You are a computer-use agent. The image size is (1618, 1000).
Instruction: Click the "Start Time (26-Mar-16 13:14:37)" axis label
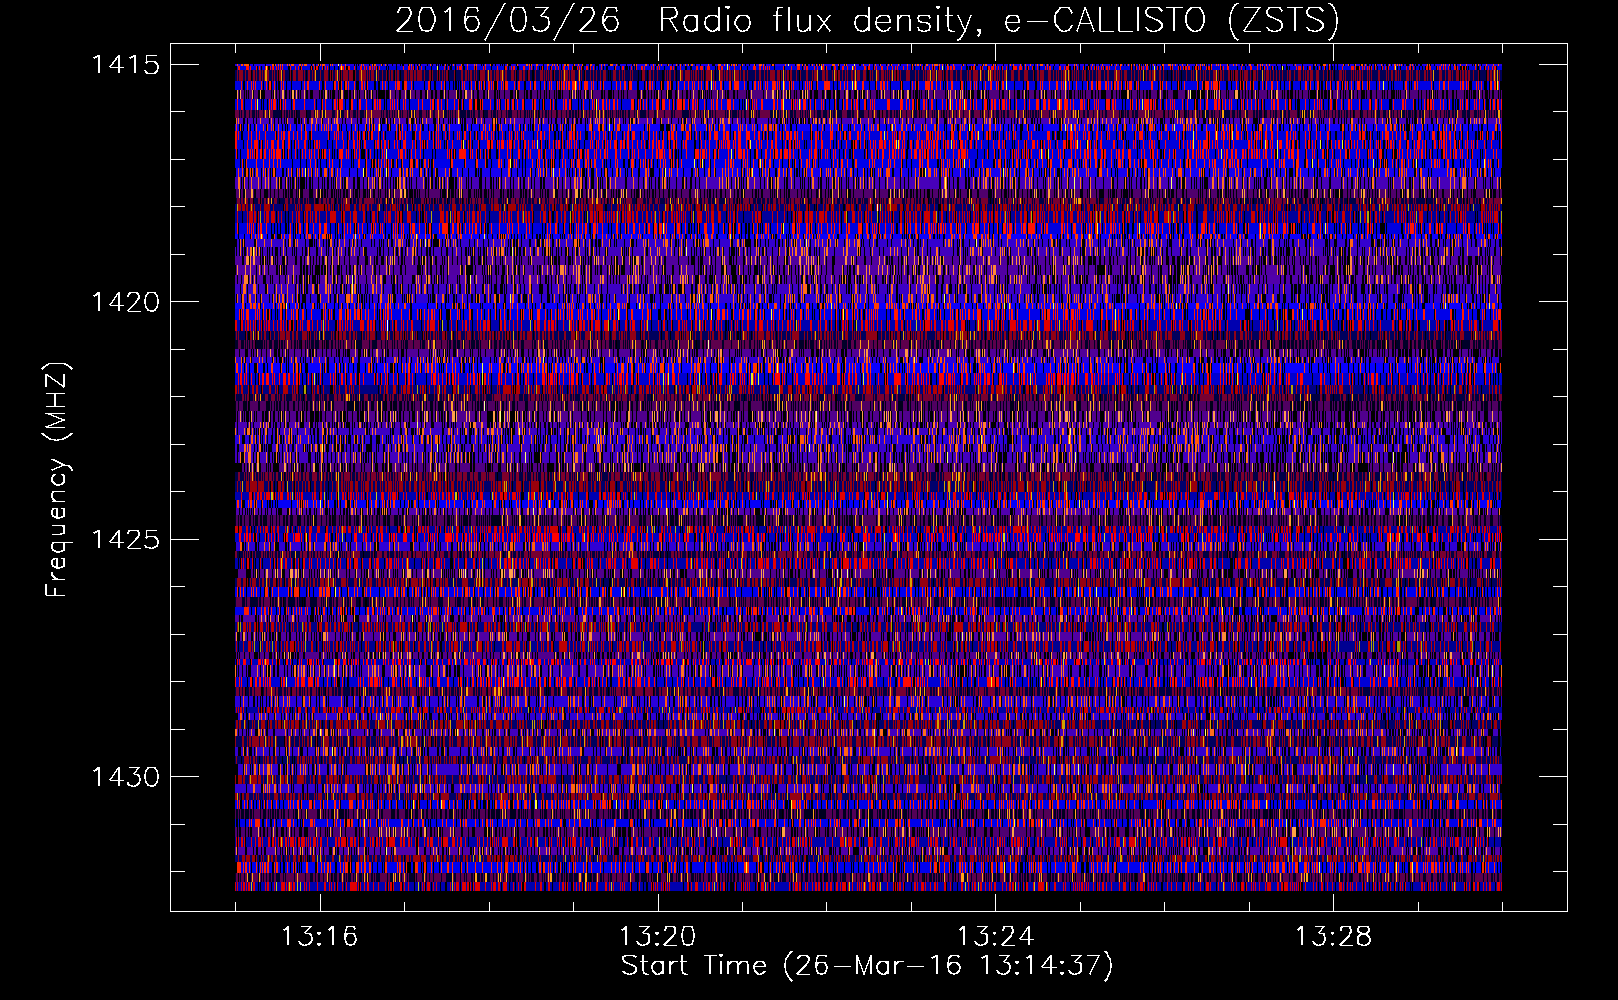867,966
